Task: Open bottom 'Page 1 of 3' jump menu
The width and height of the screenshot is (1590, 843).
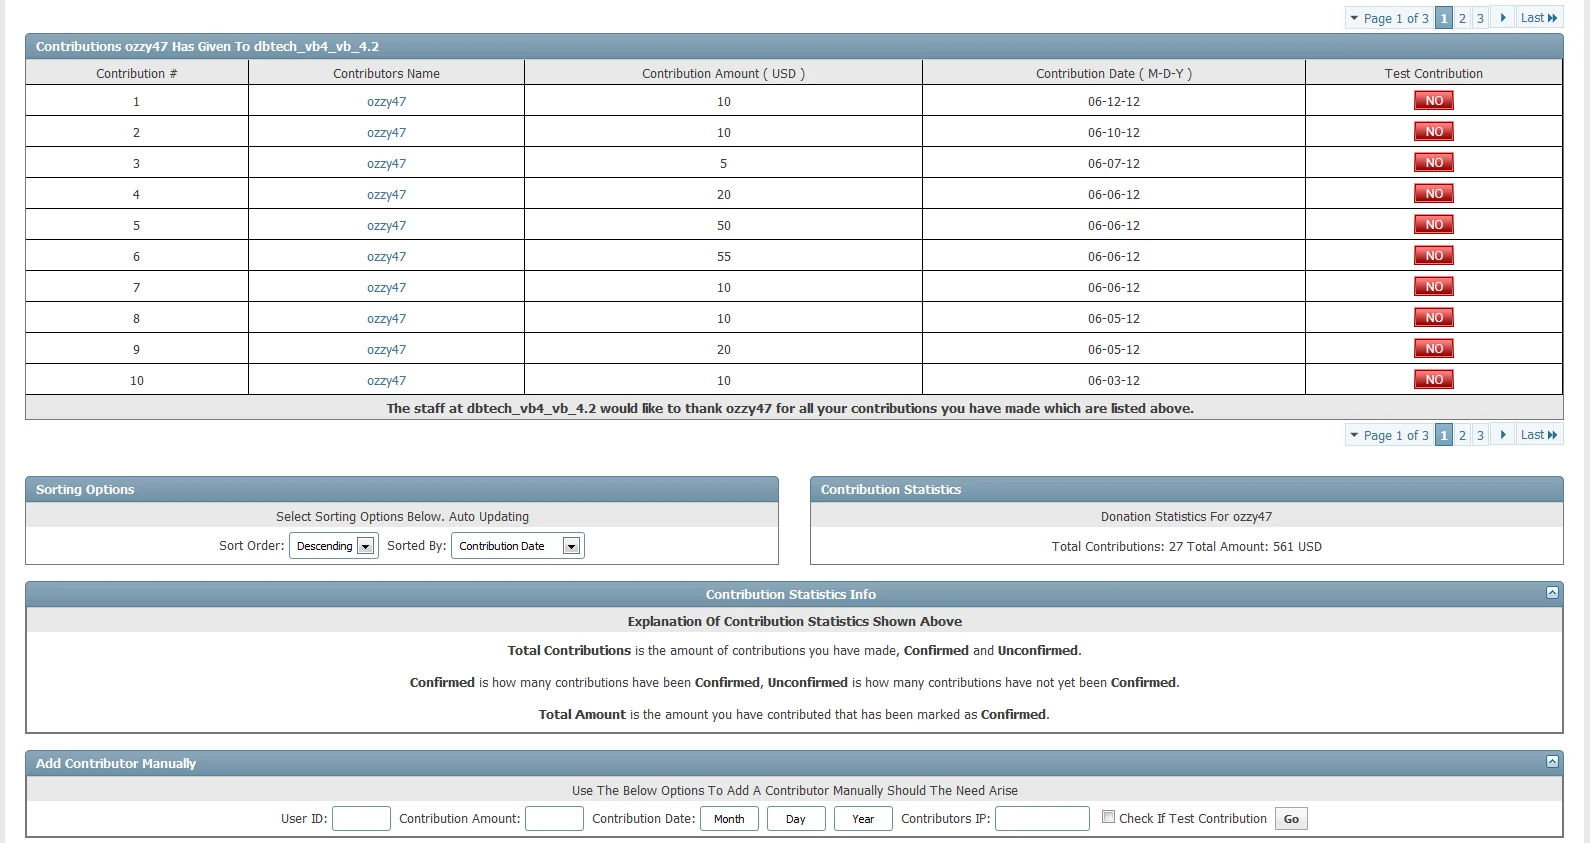Action: tap(1389, 435)
